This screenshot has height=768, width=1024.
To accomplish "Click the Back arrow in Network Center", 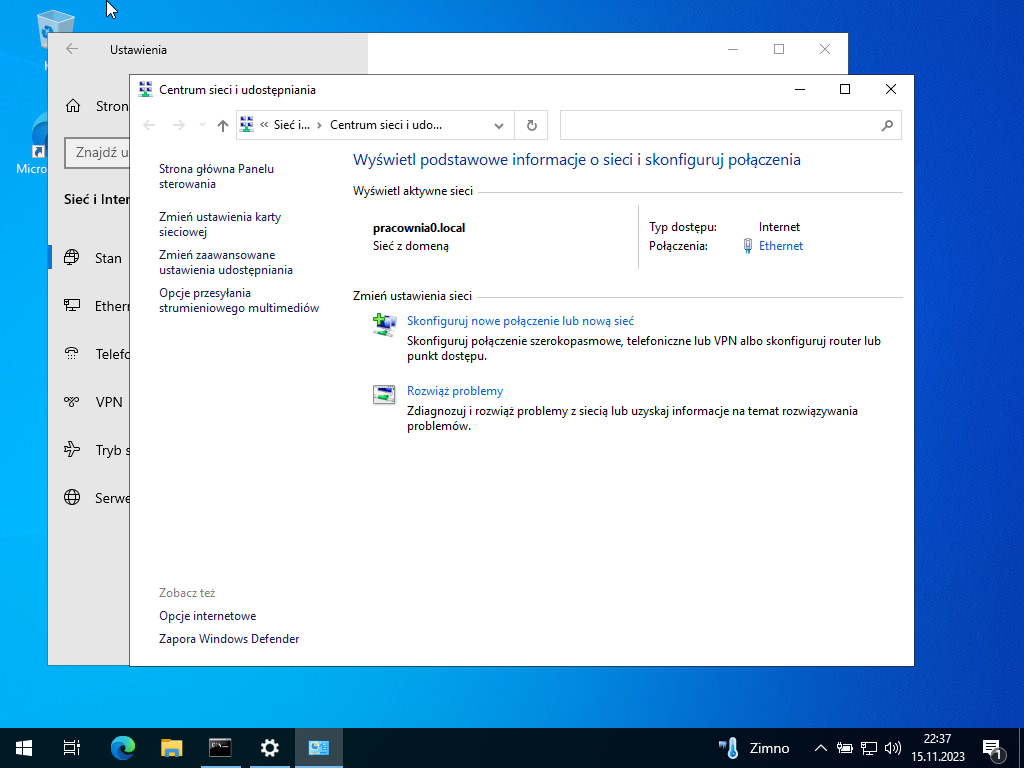I will (x=150, y=125).
